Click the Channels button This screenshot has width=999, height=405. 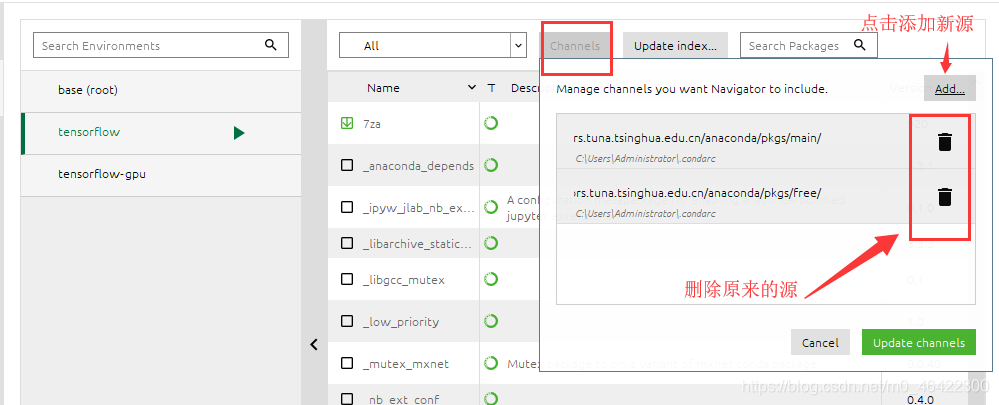coord(575,46)
